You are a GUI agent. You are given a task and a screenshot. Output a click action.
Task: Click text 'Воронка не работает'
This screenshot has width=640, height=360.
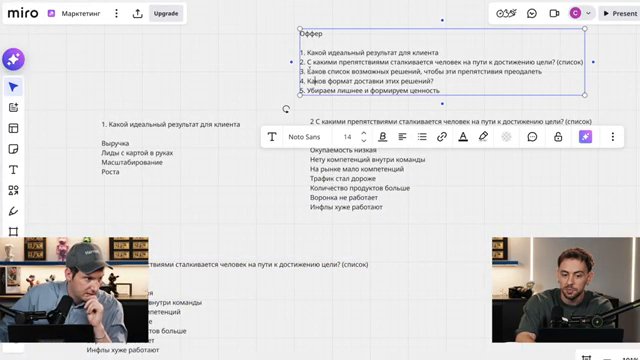[344, 198]
